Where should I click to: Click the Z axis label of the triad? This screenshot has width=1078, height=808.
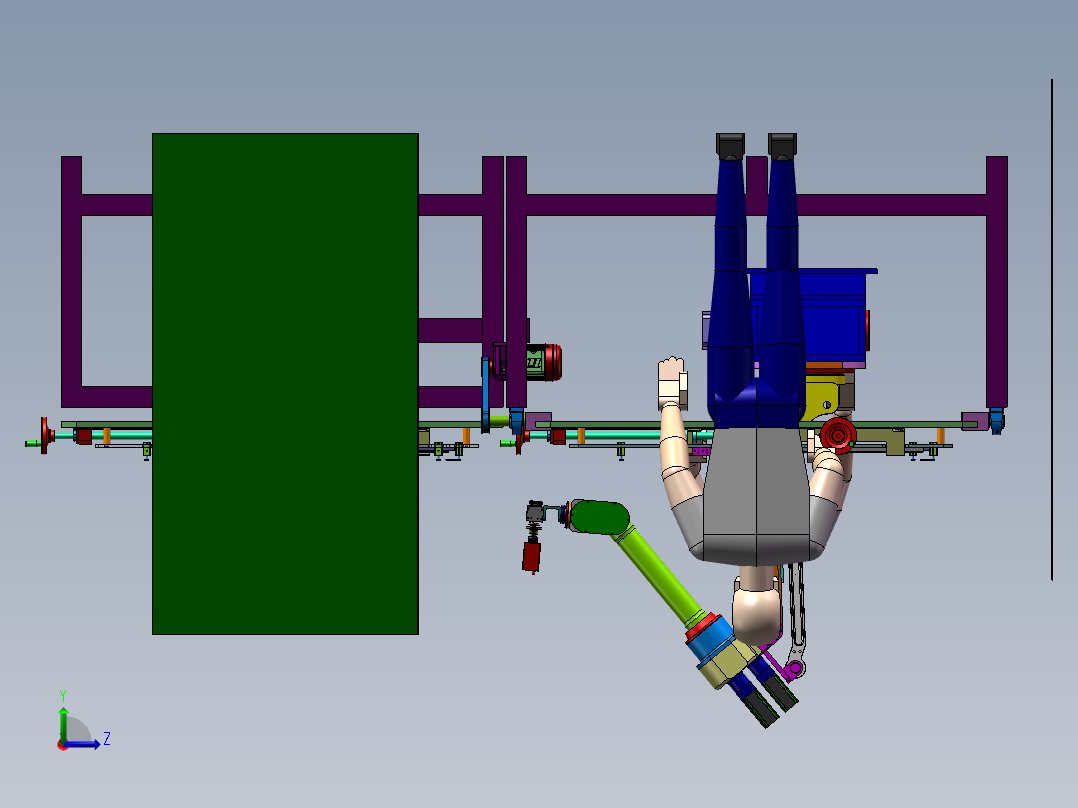107,739
